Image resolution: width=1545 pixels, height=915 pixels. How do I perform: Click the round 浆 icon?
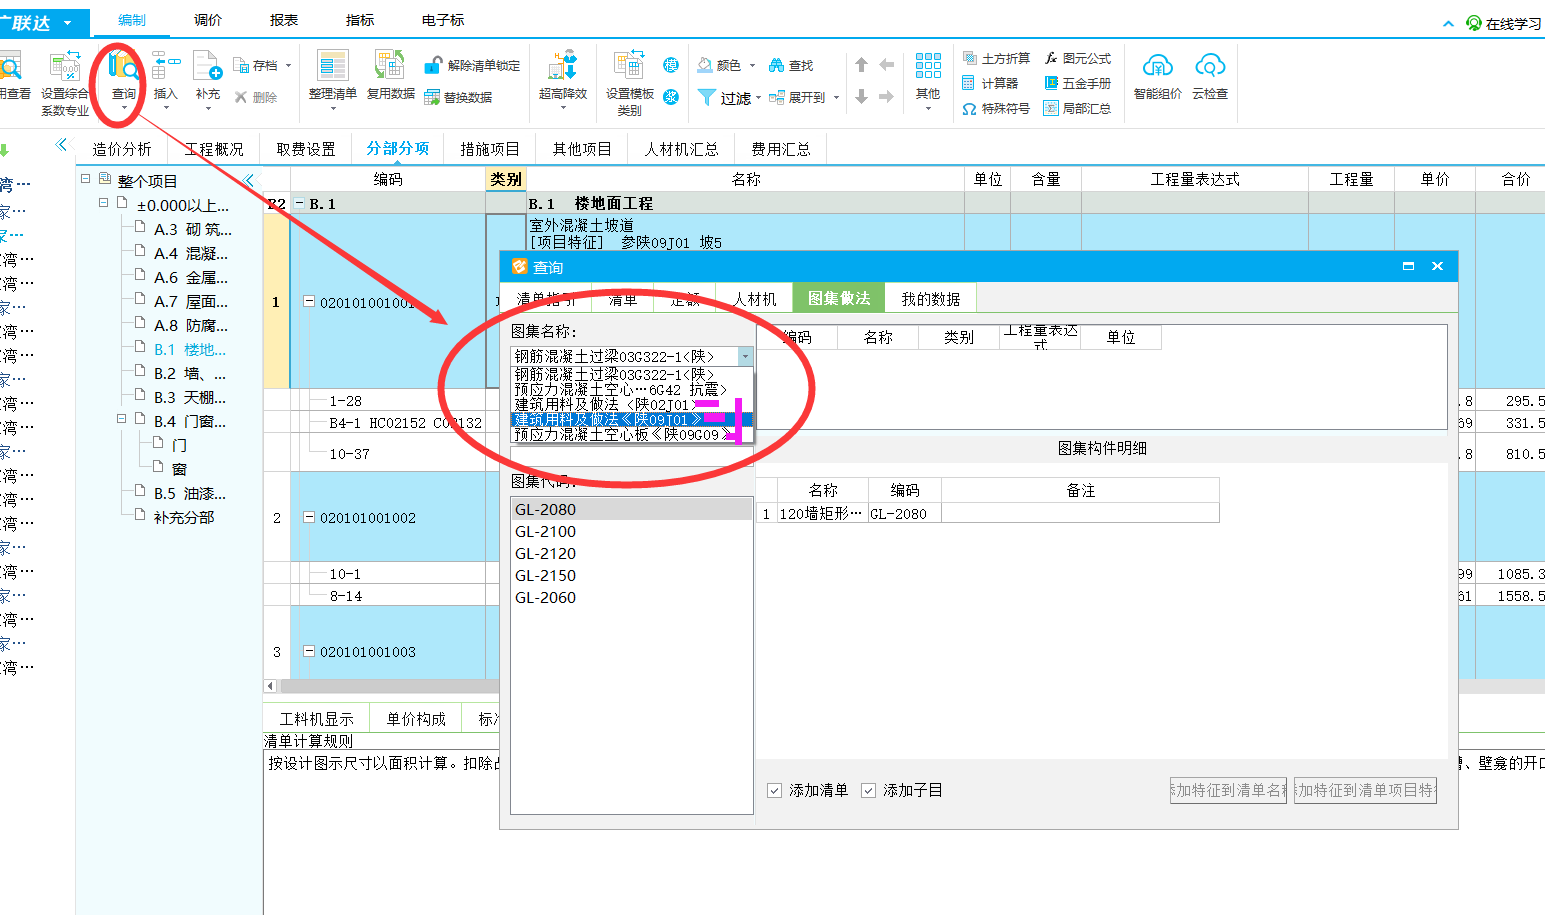pyautogui.click(x=671, y=97)
